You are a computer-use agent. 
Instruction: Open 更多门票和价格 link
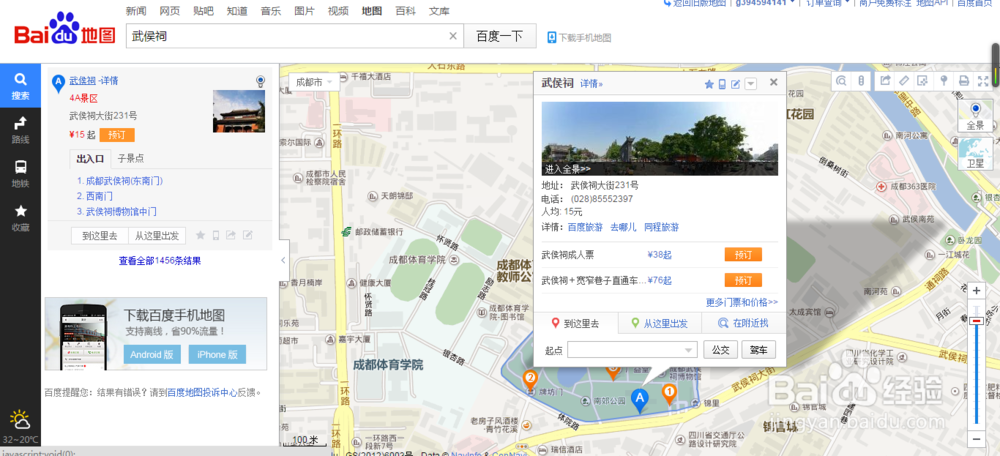coord(742,302)
